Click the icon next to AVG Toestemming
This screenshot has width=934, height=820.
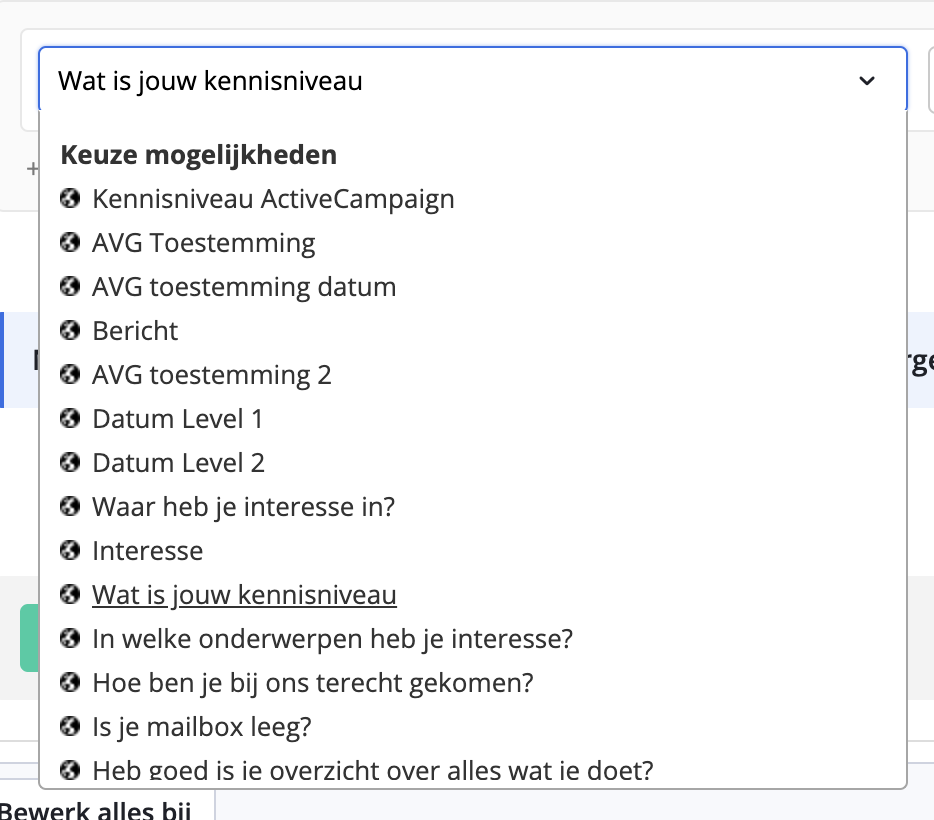70,242
